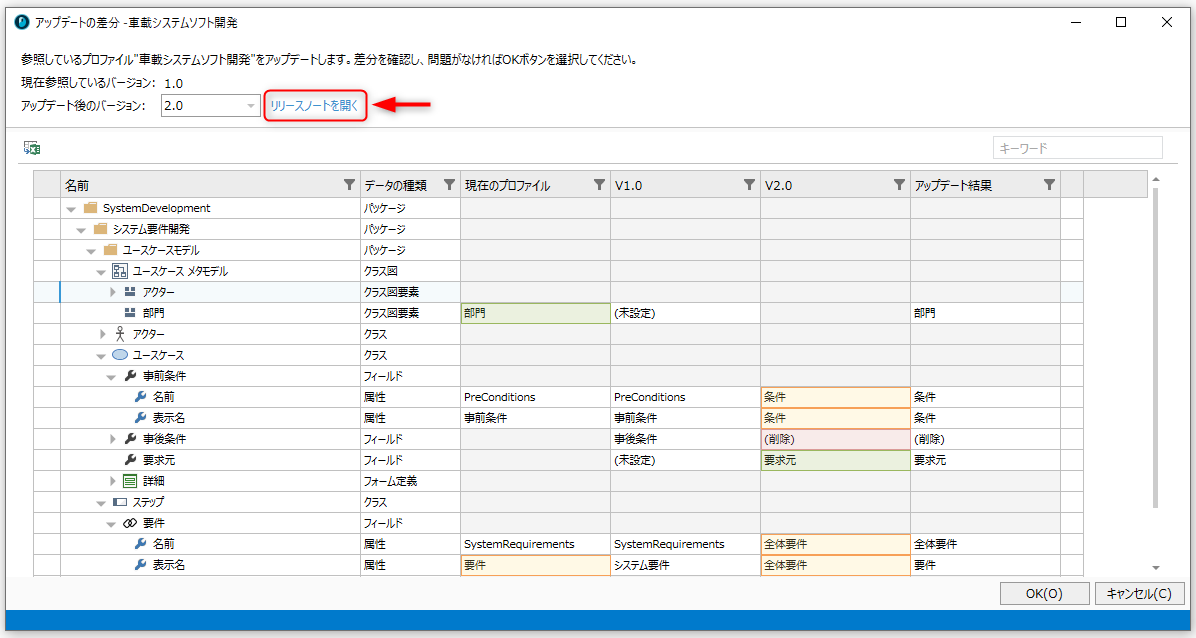Click the OK(O) button
Viewport: 1196px width, 638px height.
pyautogui.click(x=1044, y=594)
